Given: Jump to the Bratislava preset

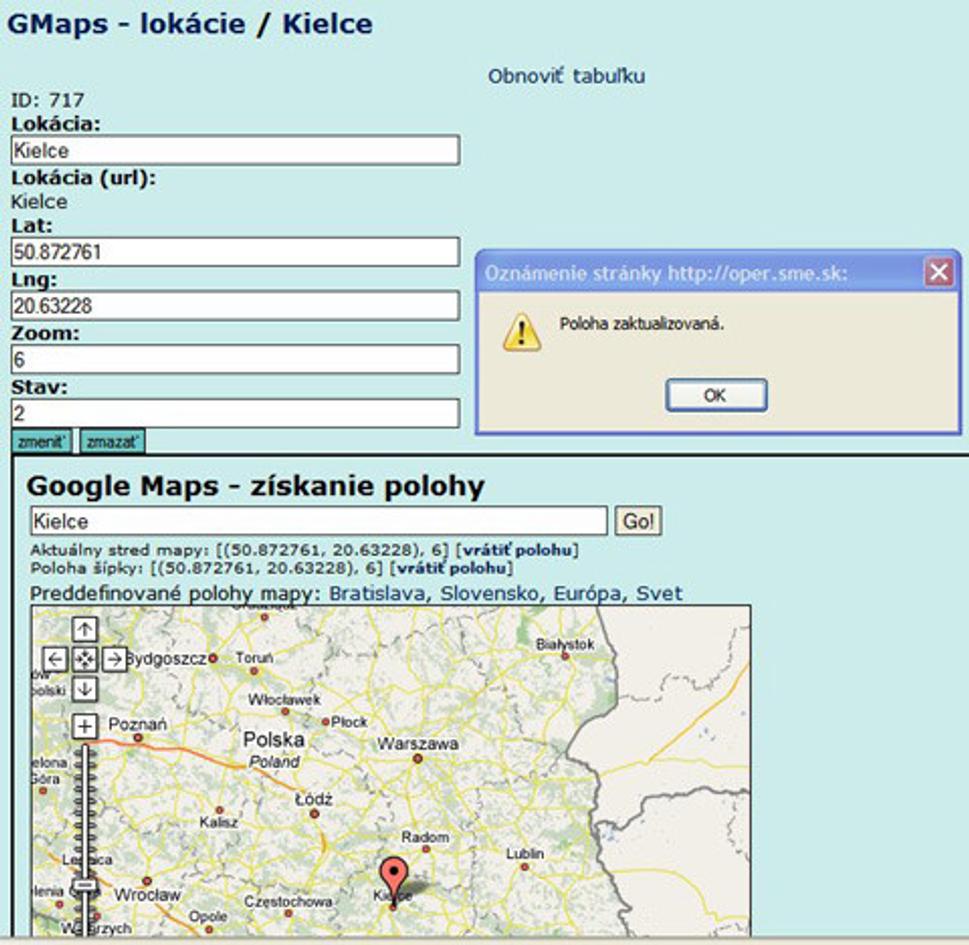Looking at the screenshot, I should 377,593.
